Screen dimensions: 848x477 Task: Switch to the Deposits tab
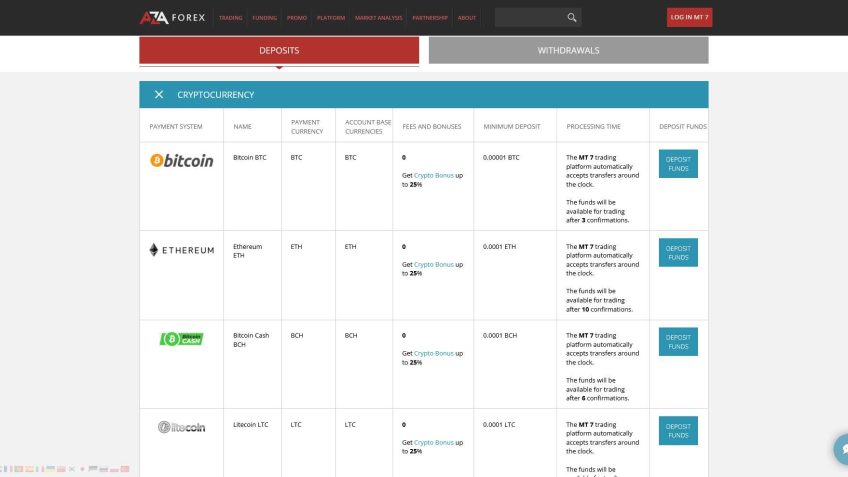[x=279, y=50]
